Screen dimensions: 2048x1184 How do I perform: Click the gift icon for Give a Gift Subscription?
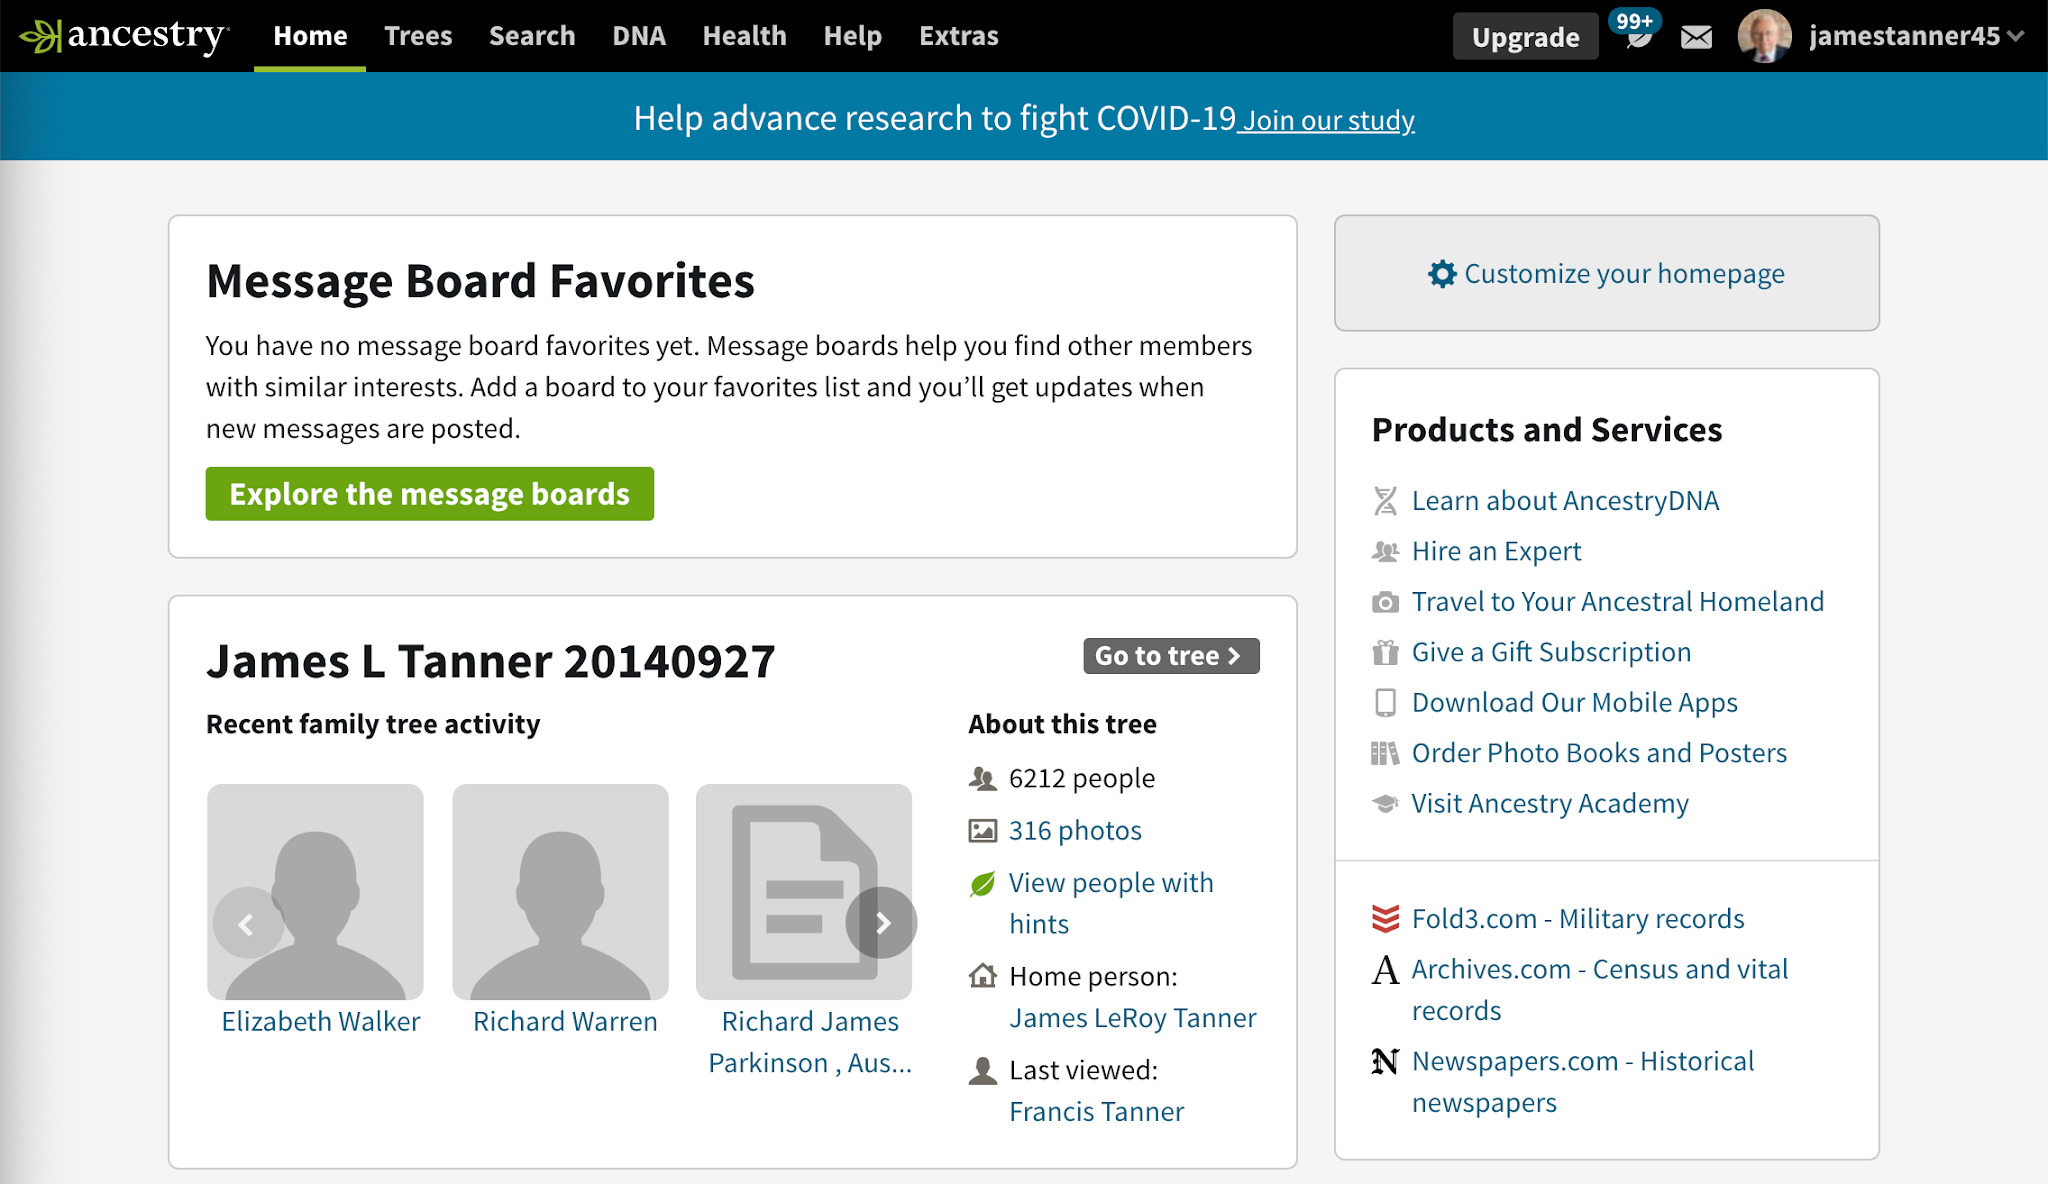click(x=1384, y=652)
